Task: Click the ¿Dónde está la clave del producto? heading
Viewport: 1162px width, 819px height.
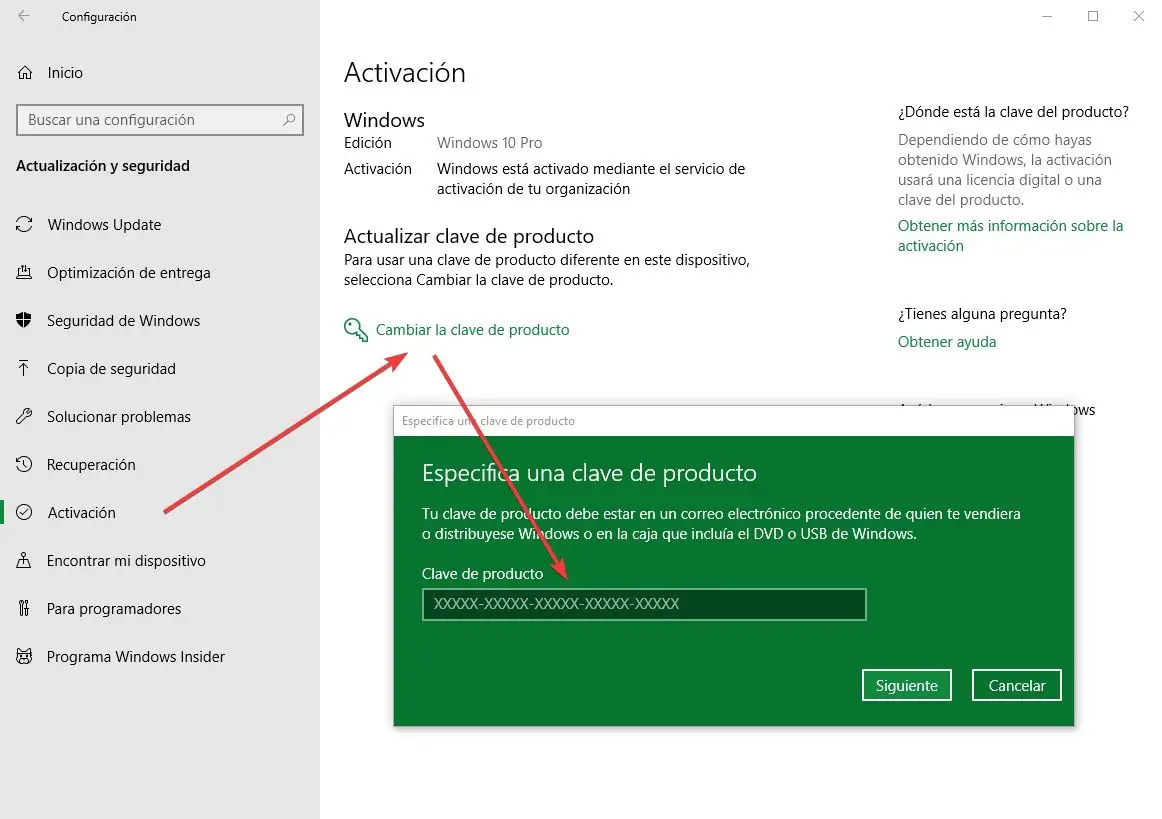Action: tap(1013, 112)
